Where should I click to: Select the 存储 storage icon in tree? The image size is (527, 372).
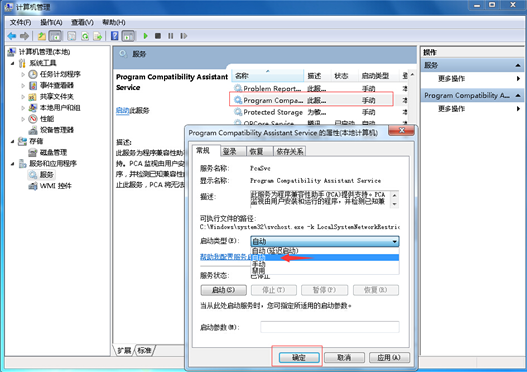pyautogui.click(x=22, y=141)
